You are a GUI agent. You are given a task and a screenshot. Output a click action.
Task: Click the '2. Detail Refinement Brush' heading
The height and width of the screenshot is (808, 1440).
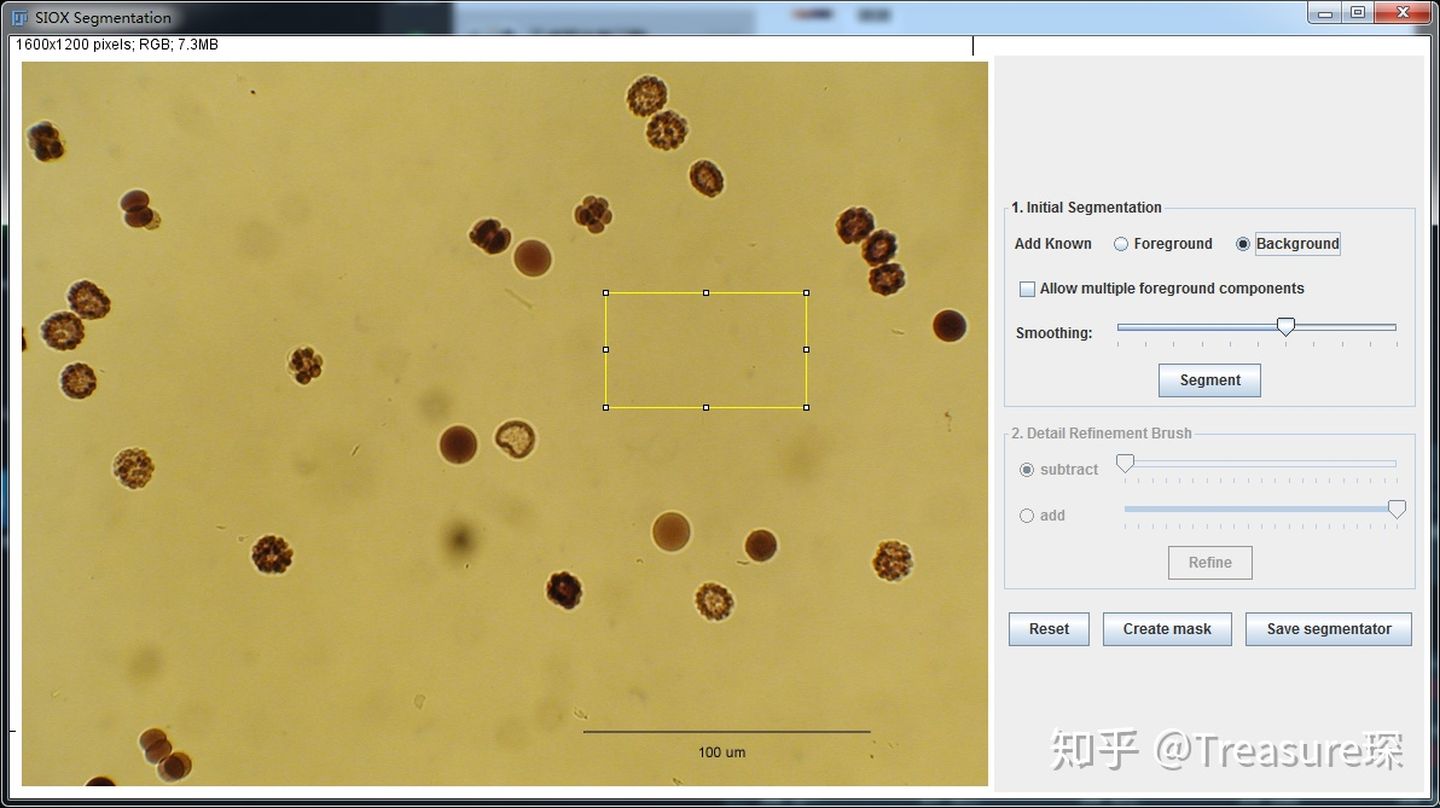pyautogui.click(x=1101, y=434)
